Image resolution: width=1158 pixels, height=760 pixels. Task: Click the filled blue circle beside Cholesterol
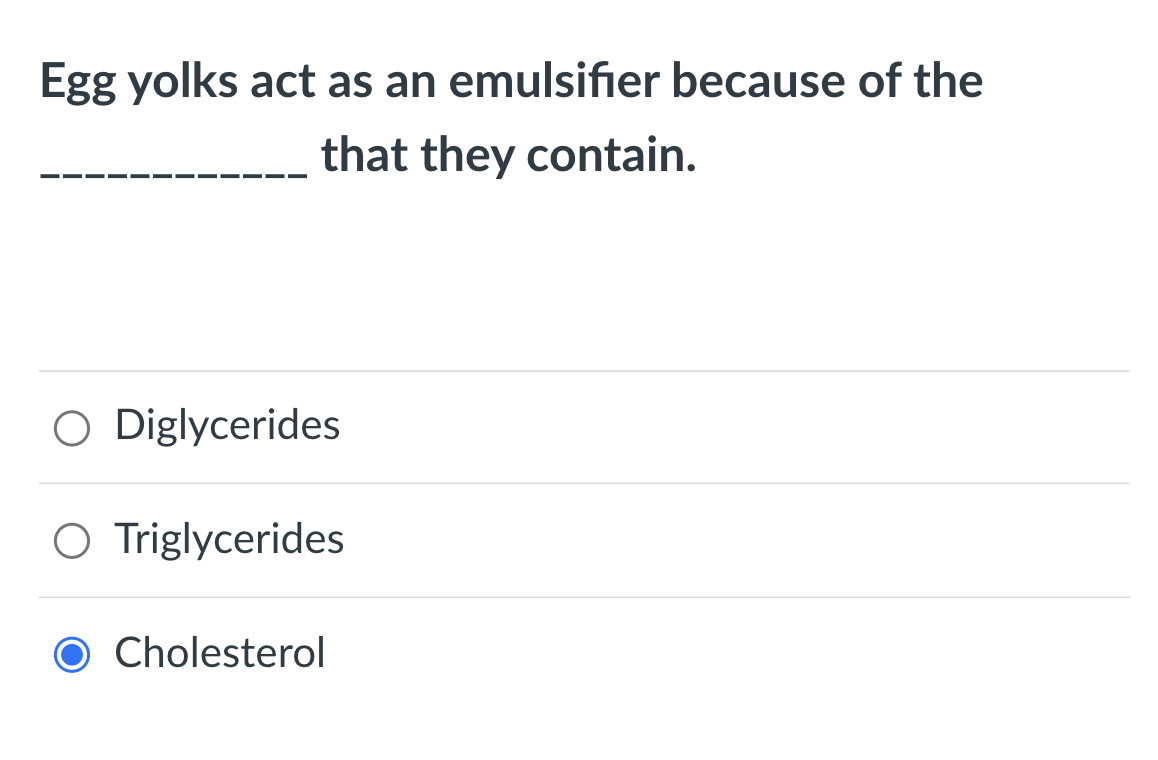71,655
